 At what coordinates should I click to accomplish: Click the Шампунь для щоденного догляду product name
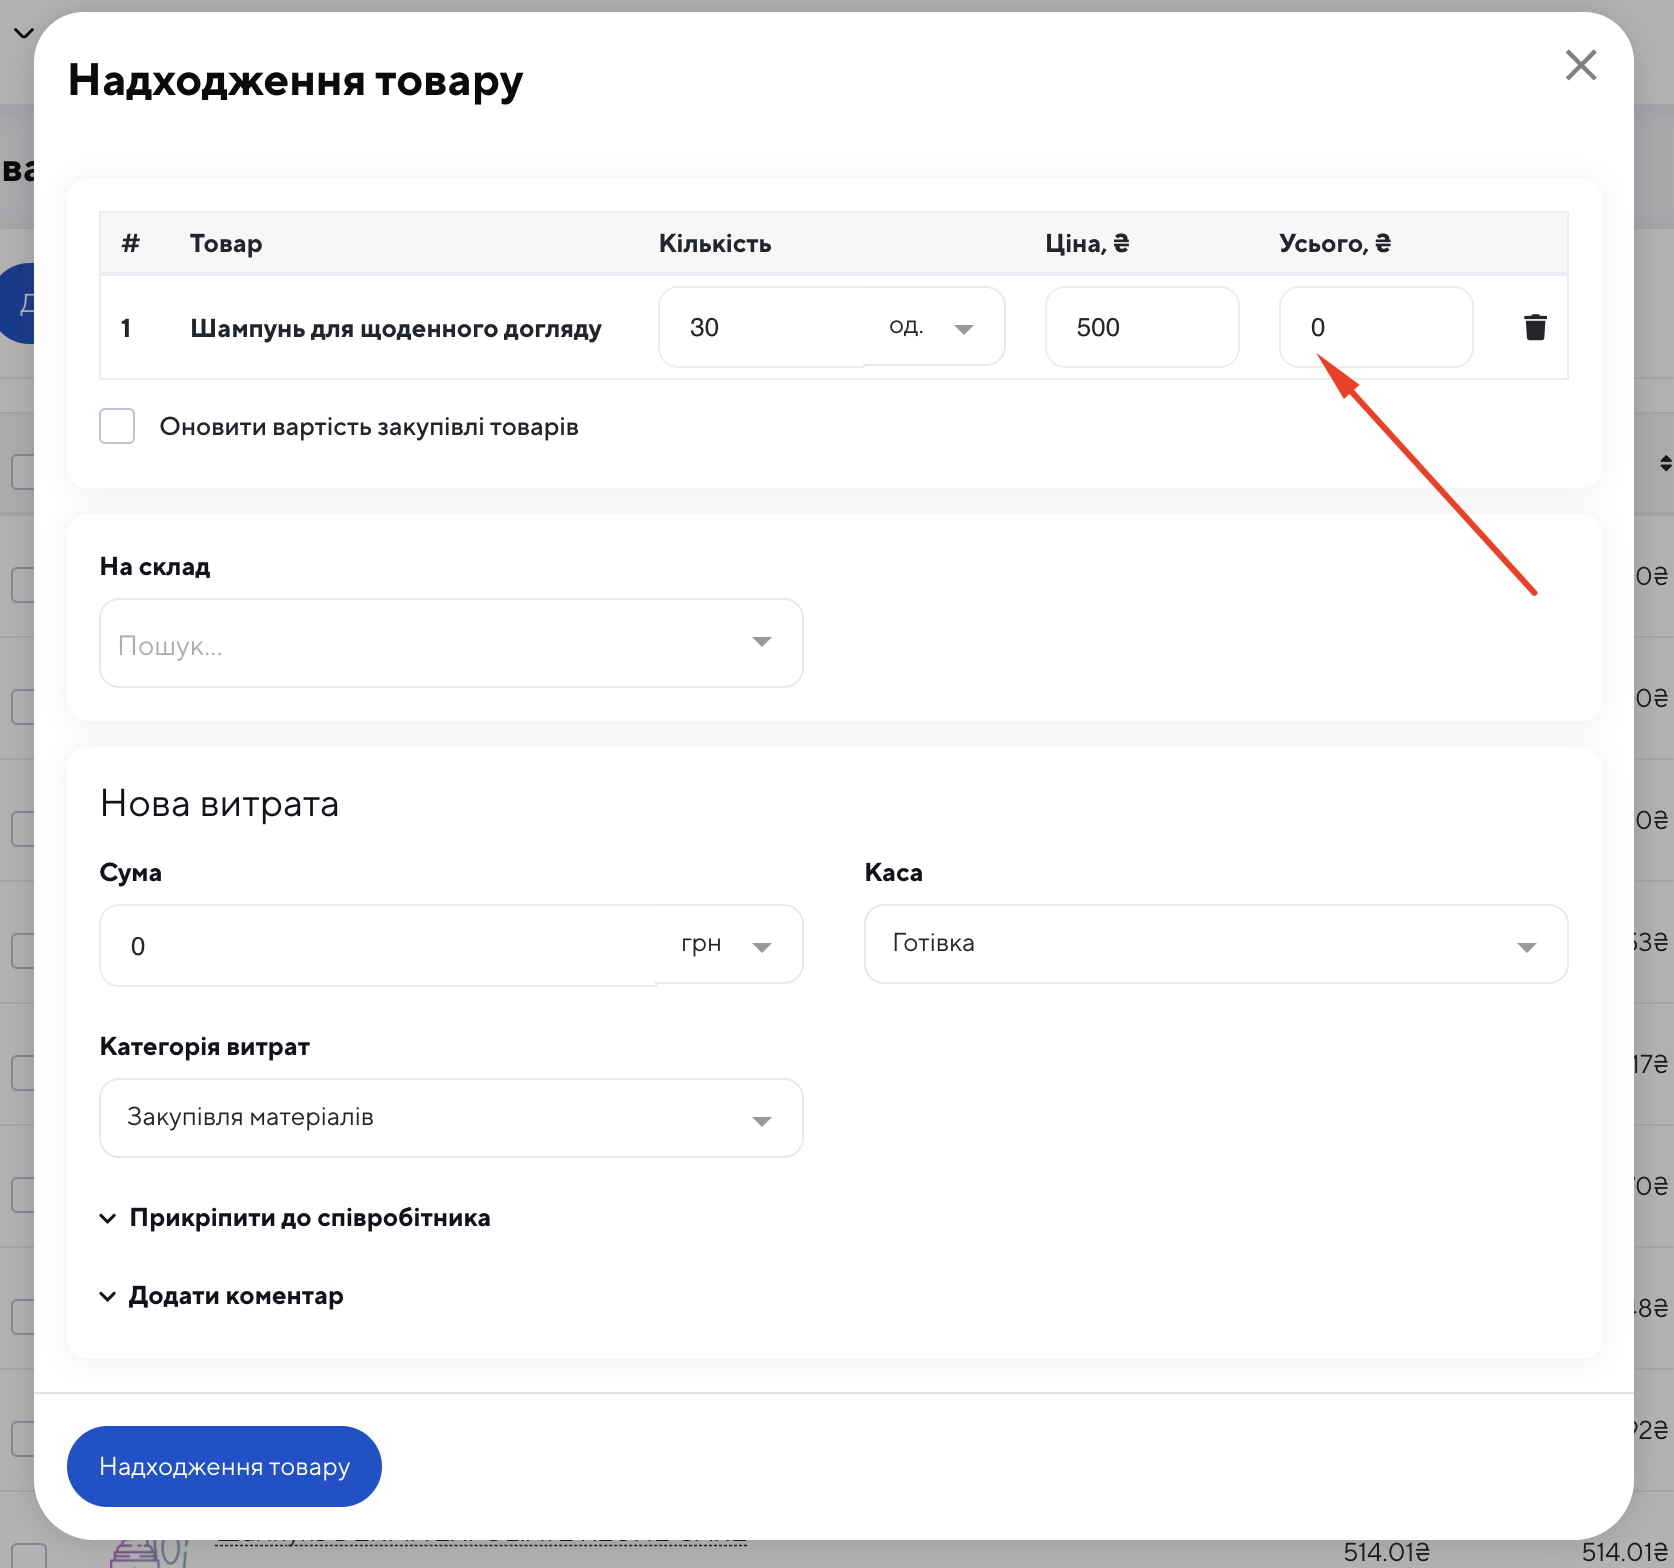pos(396,329)
